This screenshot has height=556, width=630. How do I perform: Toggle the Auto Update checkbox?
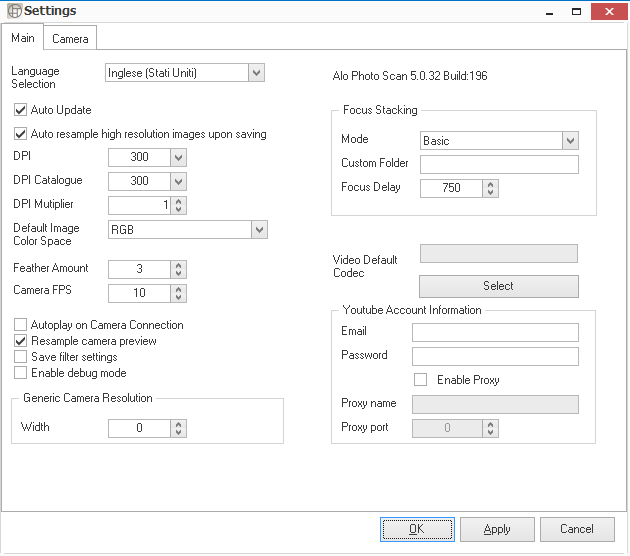point(20,110)
